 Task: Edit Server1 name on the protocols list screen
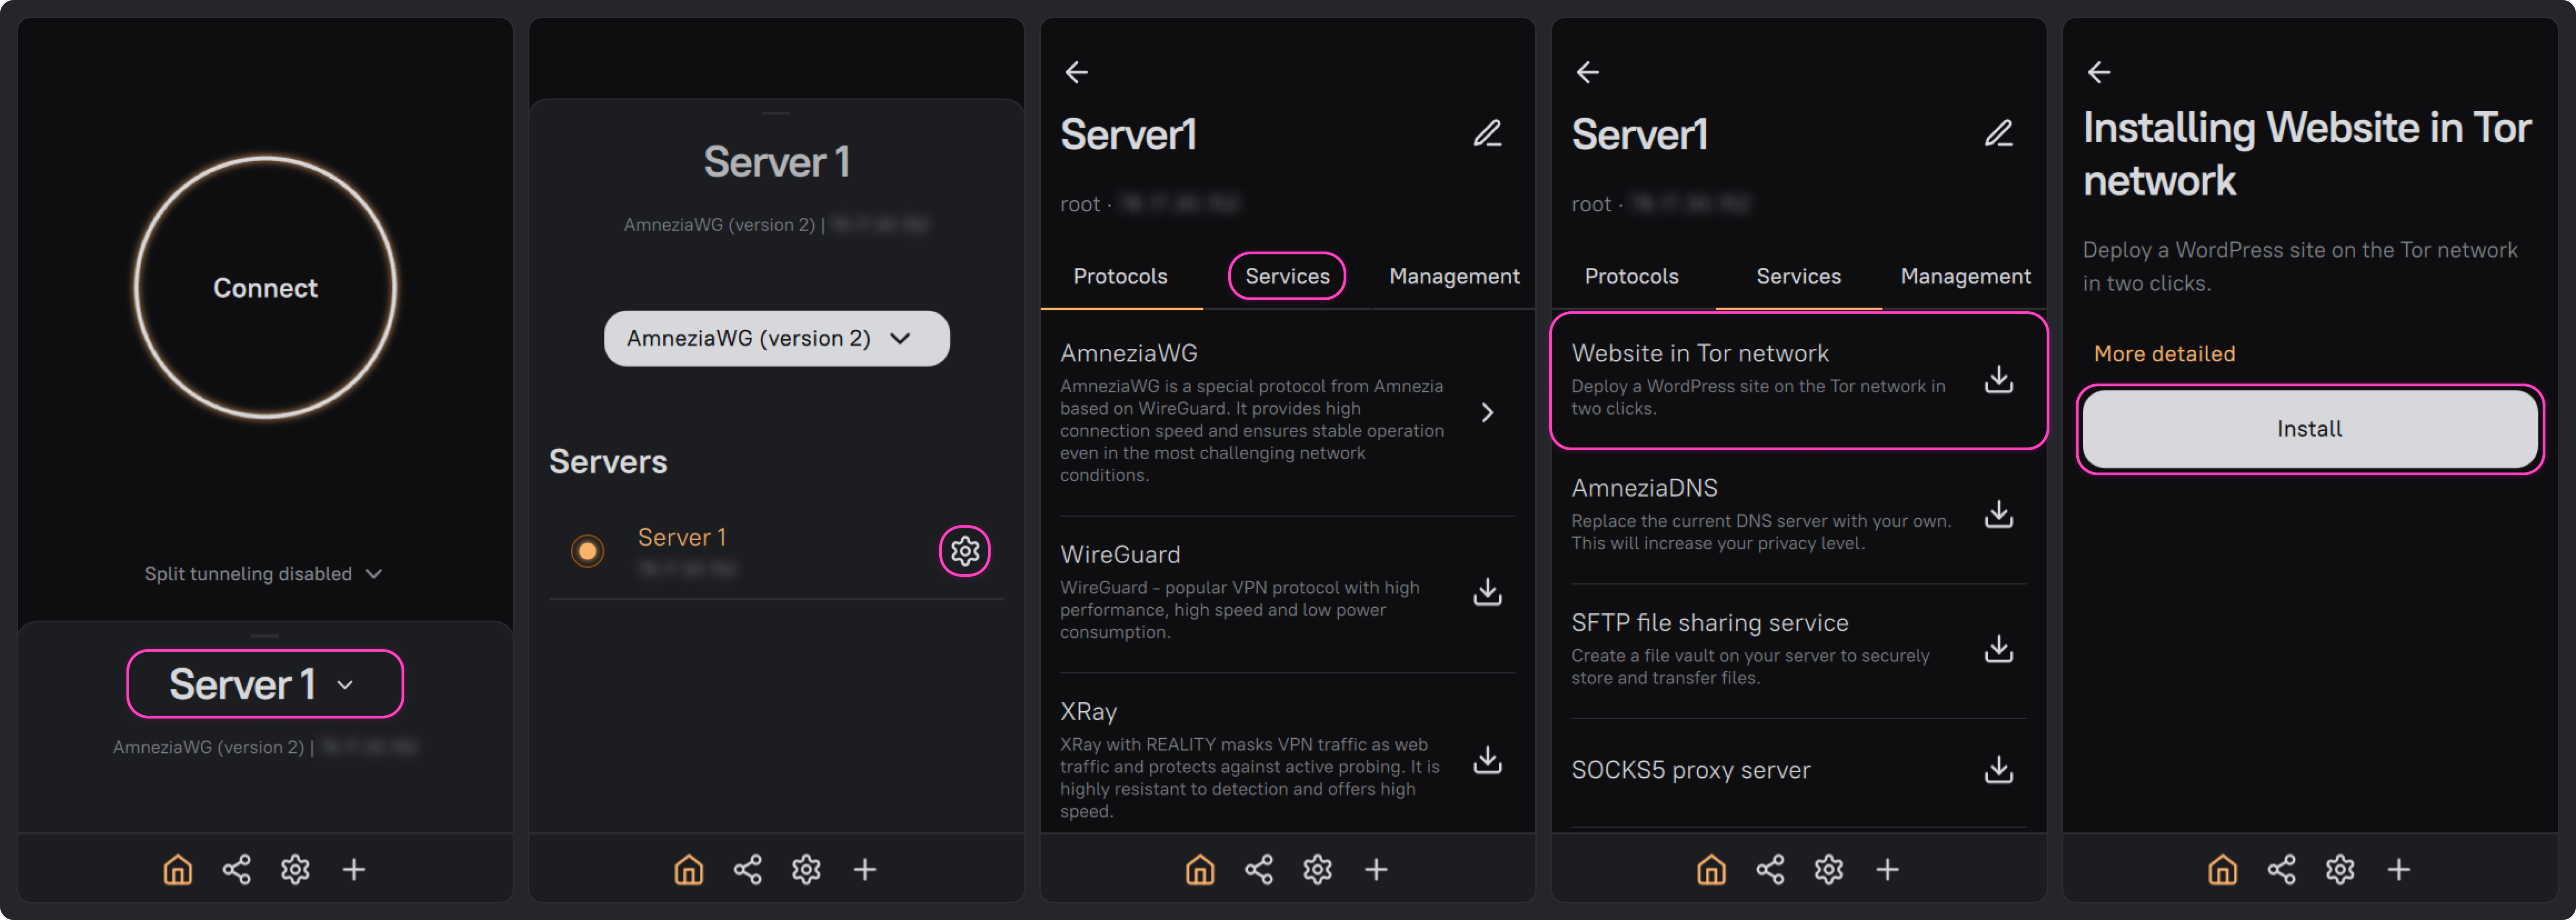[x=1488, y=133]
